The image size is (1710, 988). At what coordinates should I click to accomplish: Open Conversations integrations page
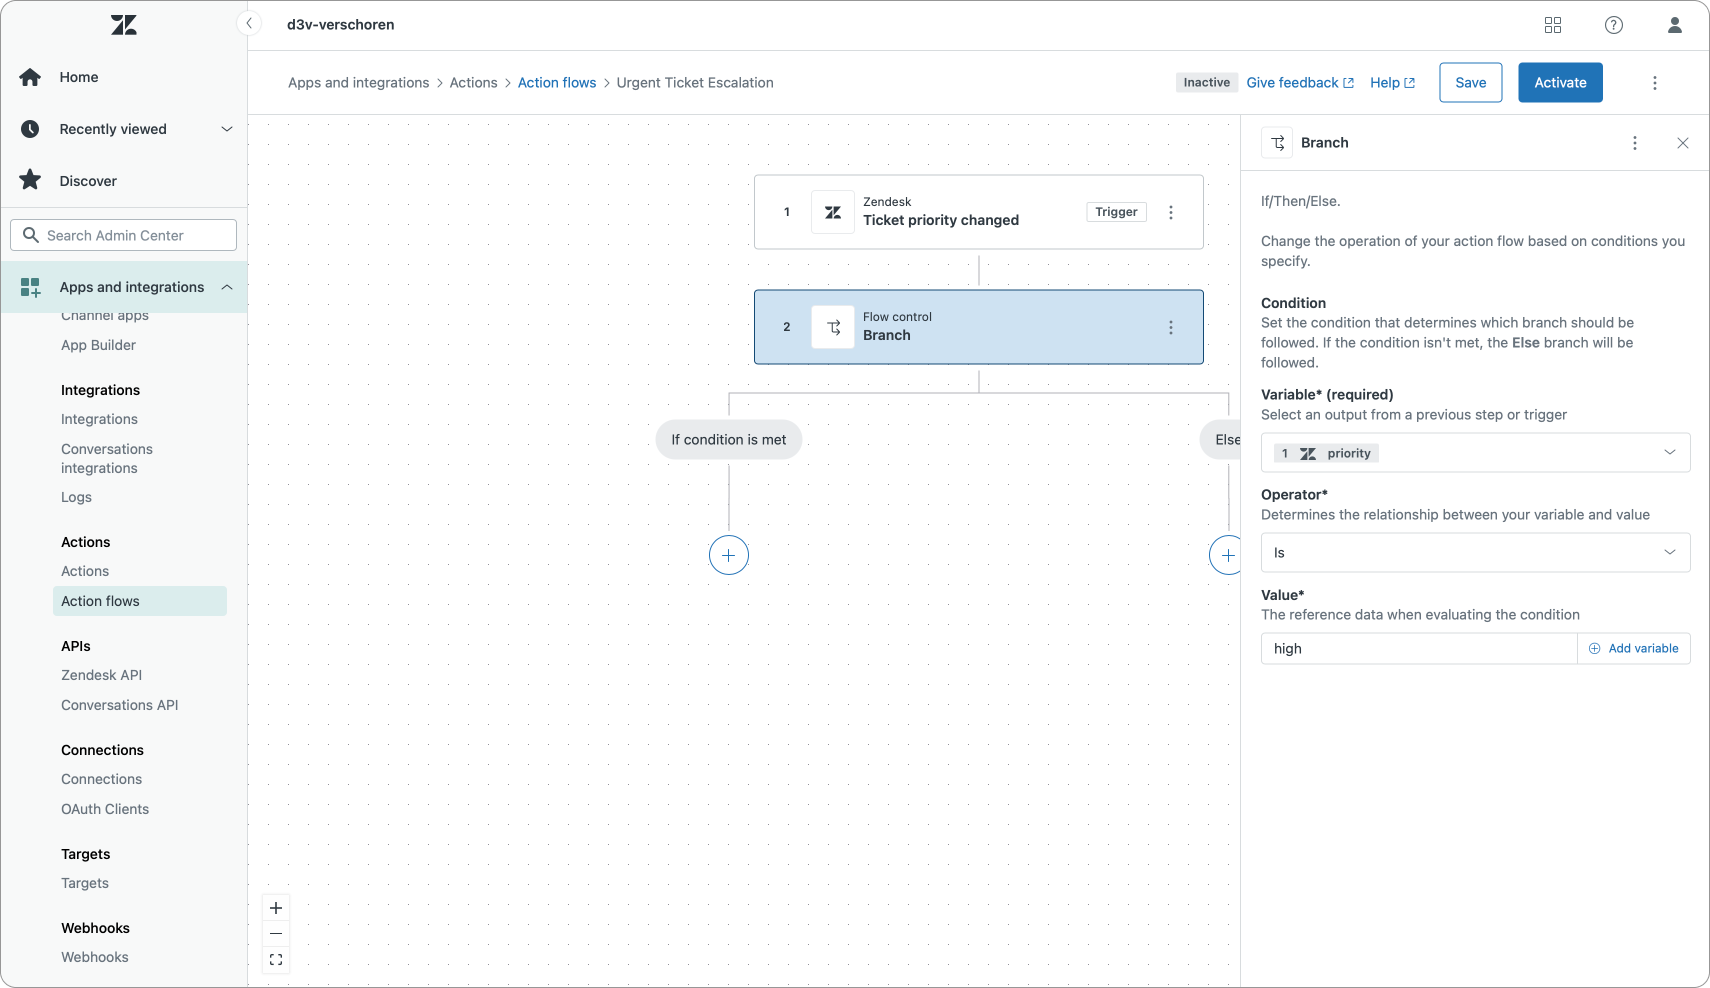coord(107,458)
